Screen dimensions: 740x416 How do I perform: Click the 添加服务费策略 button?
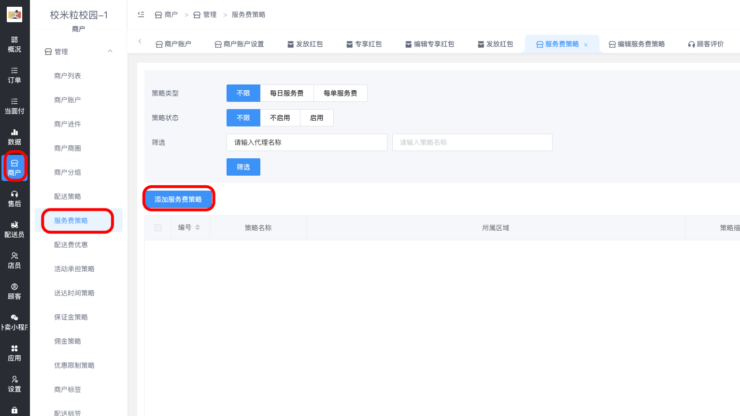coord(178,199)
